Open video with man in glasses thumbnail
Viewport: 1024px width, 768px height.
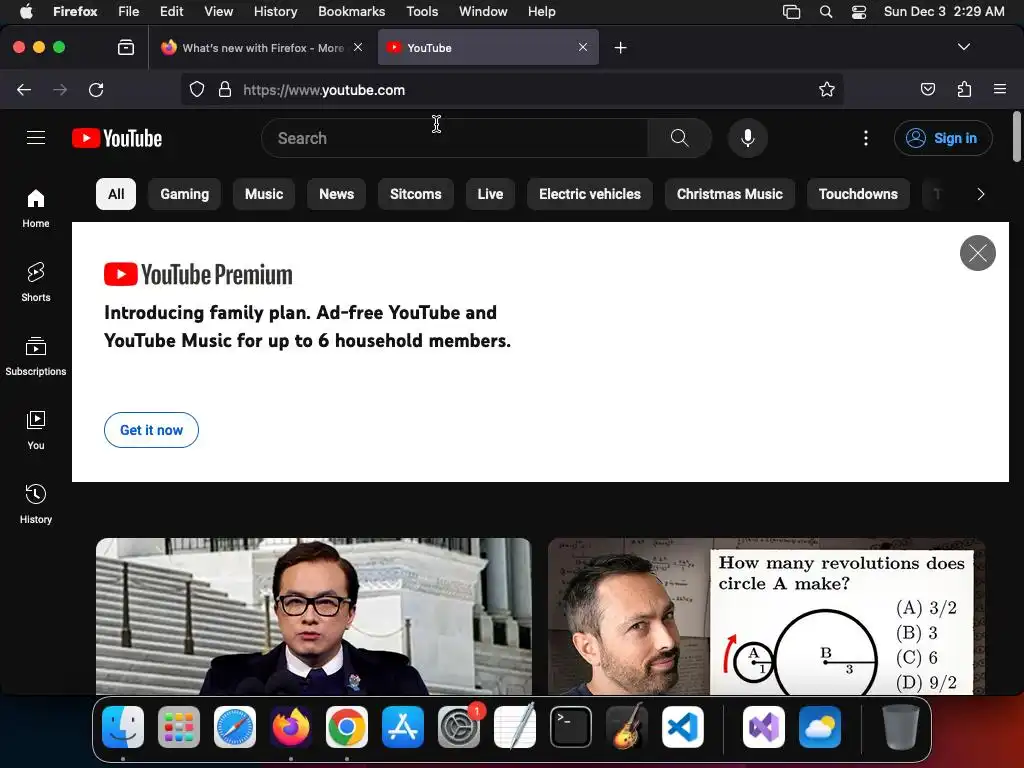(x=313, y=616)
